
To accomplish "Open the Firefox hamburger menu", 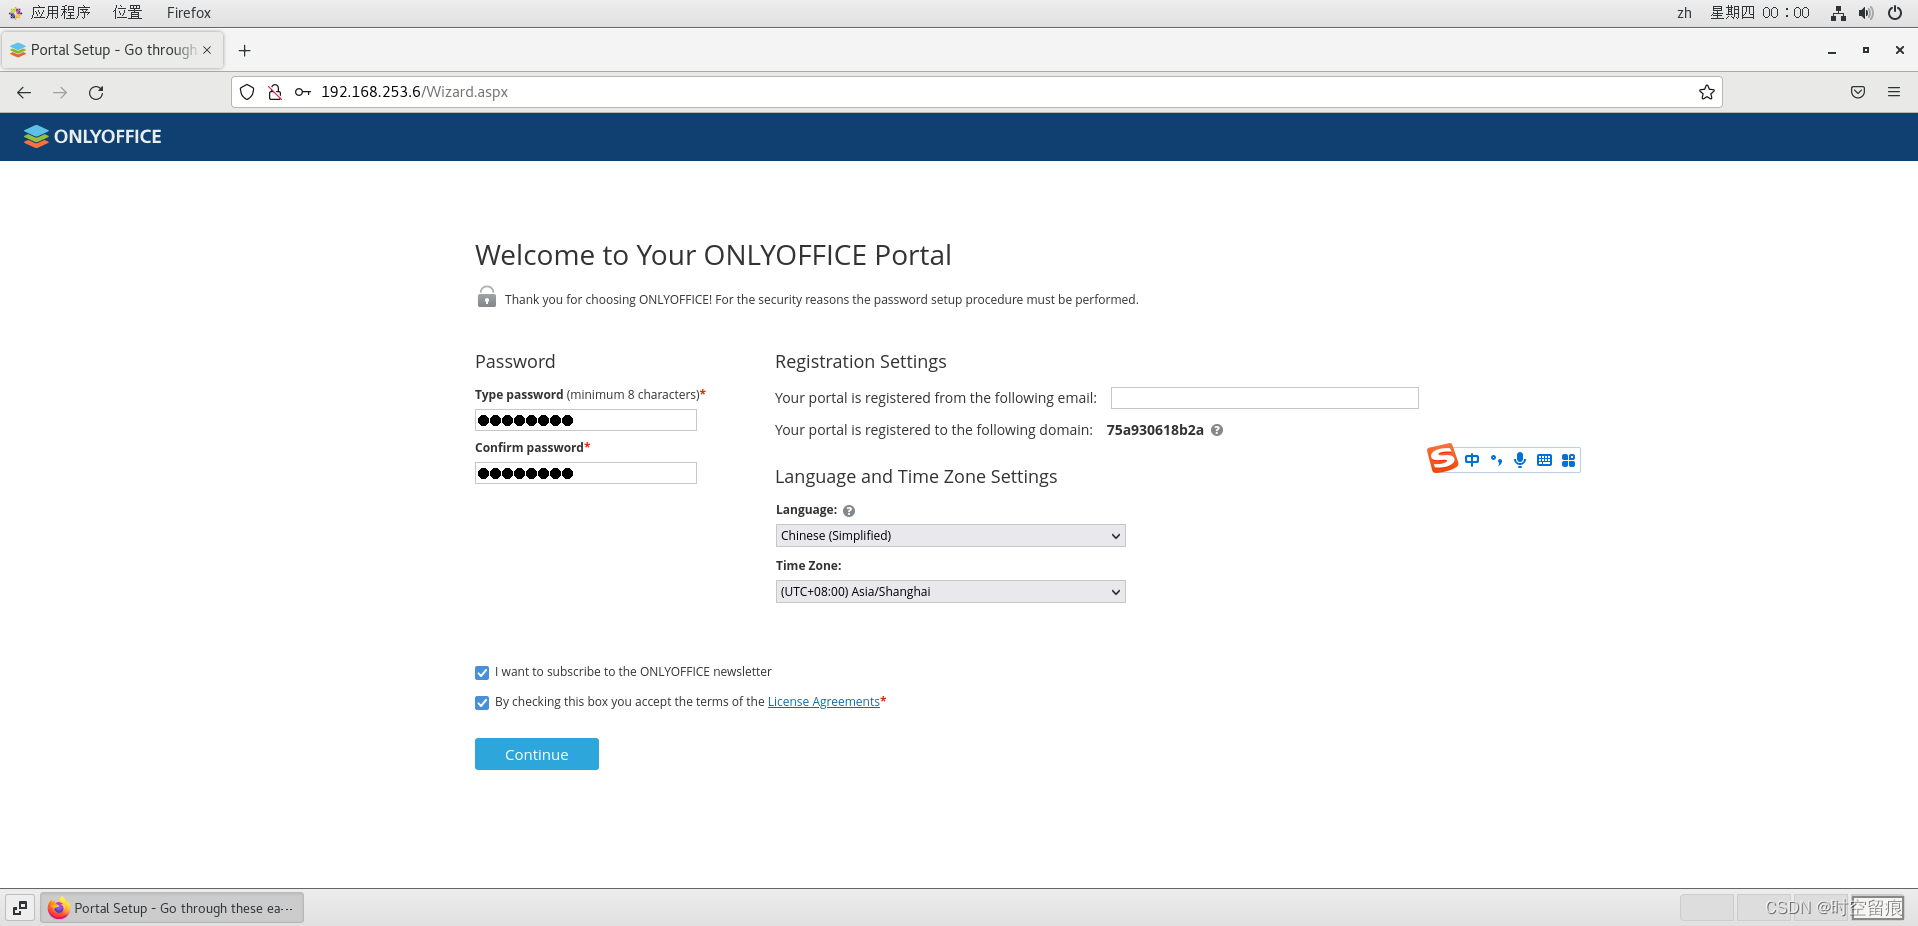I will [x=1893, y=92].
